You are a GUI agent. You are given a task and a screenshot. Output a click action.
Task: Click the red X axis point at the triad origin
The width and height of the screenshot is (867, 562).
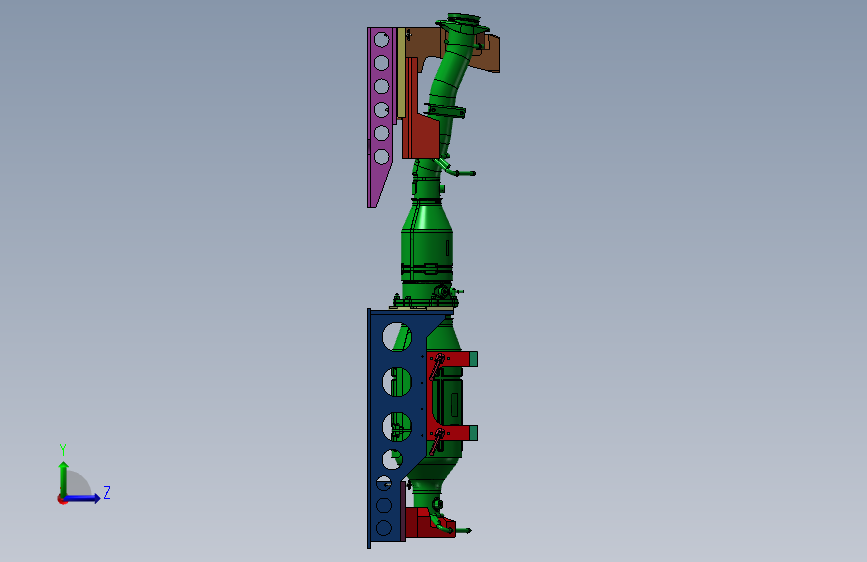point(62,499)
